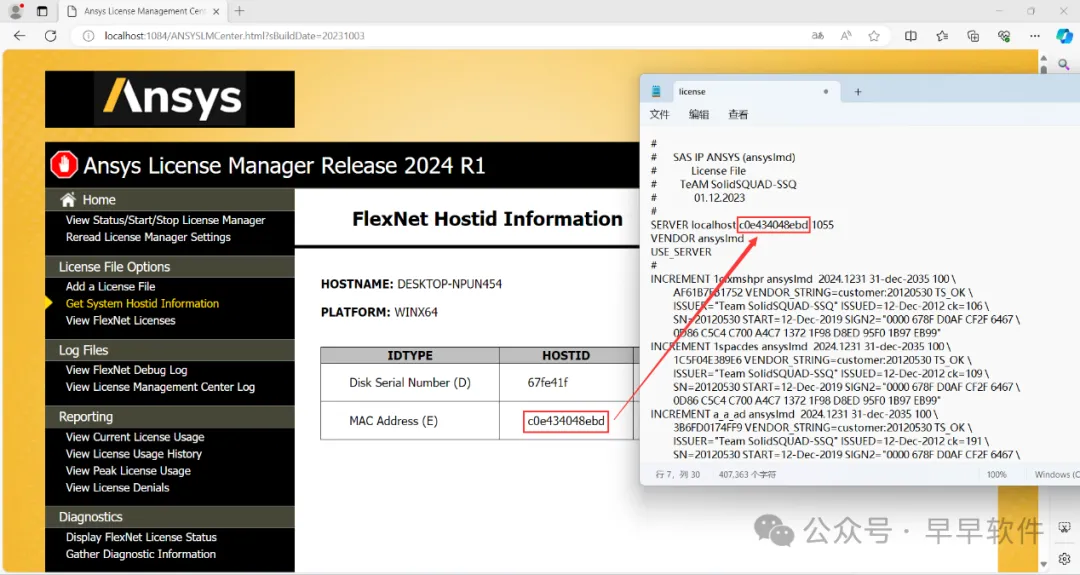Click the unsaved dot on license tab
The height and width of the screenshot is (575, 1080).
[x=826, y=92]
